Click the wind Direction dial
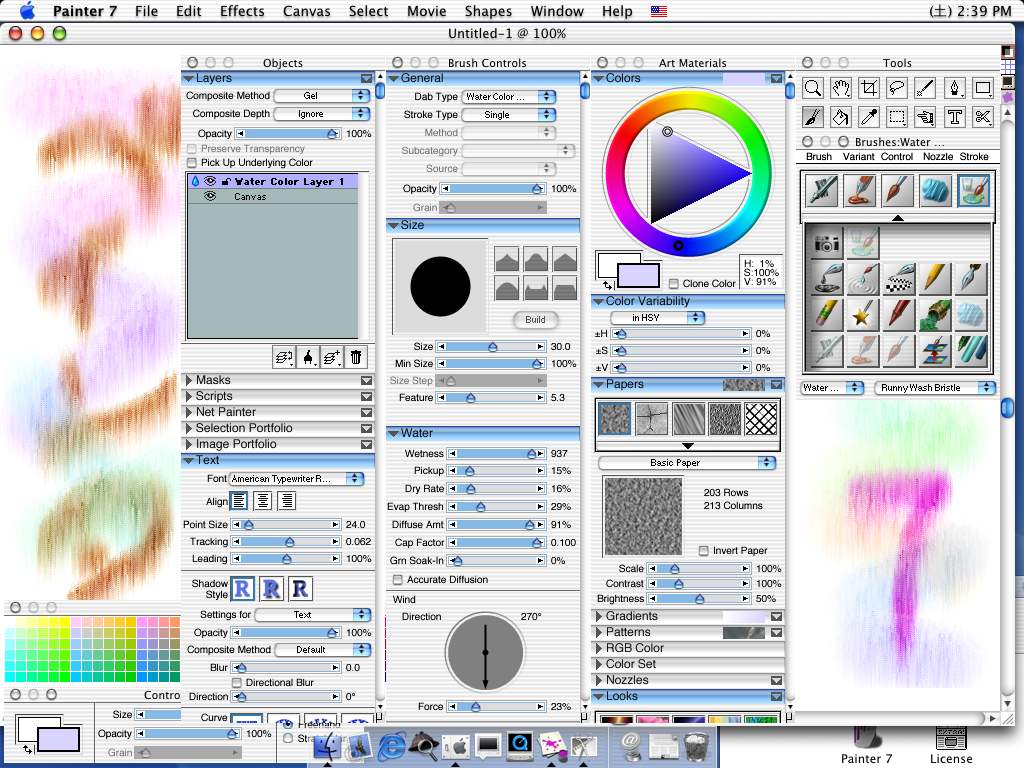 point(485,652)
